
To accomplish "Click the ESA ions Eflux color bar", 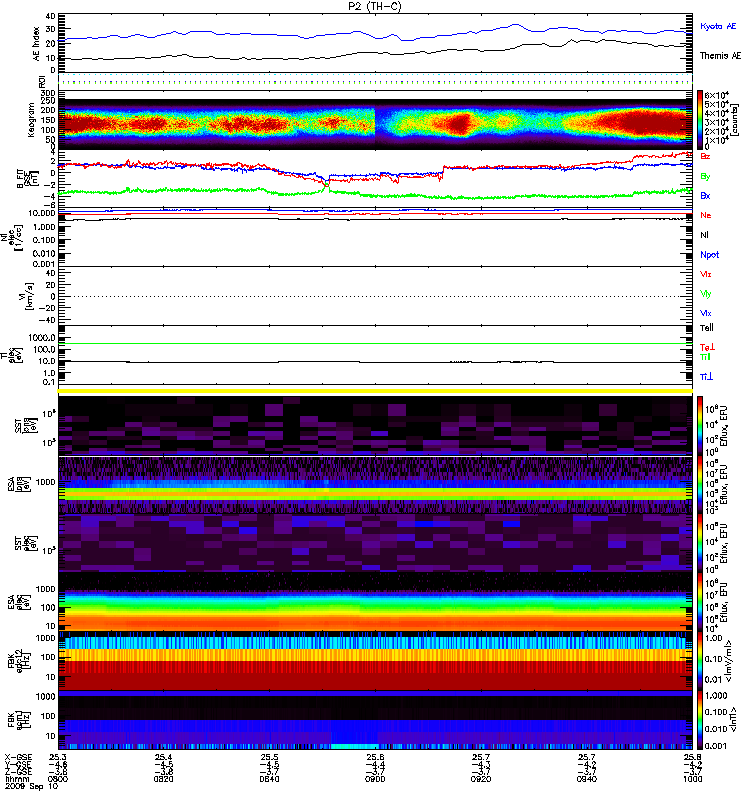I will click(699, 484).
